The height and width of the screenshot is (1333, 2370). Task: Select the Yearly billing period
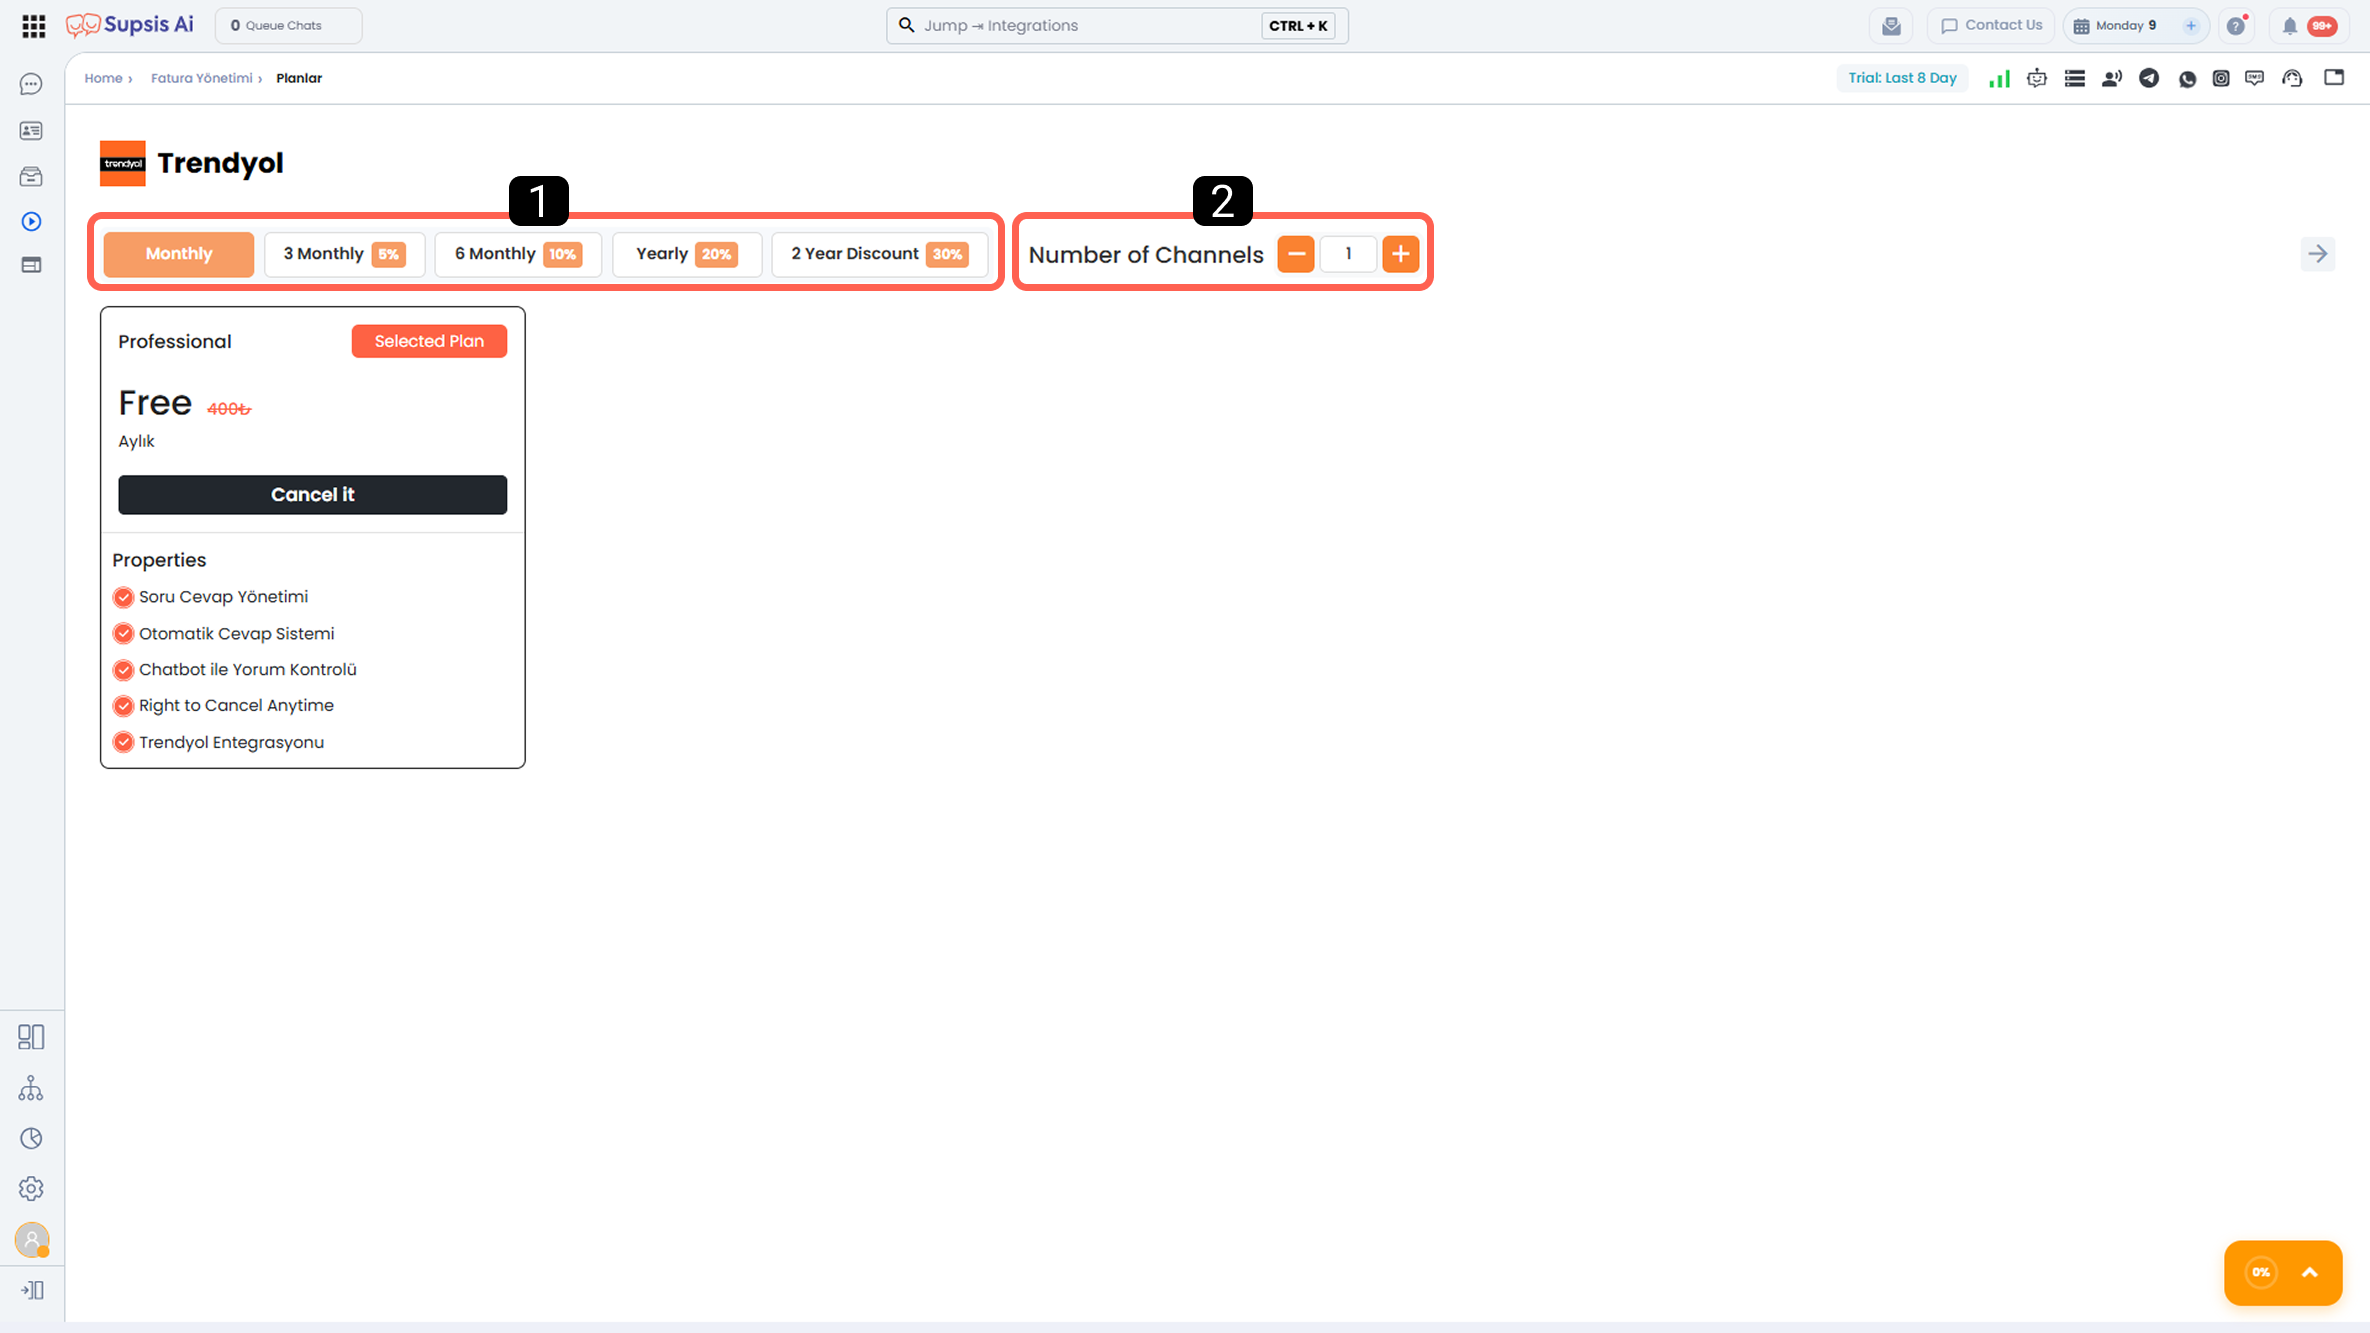click(x=687, y=254)
